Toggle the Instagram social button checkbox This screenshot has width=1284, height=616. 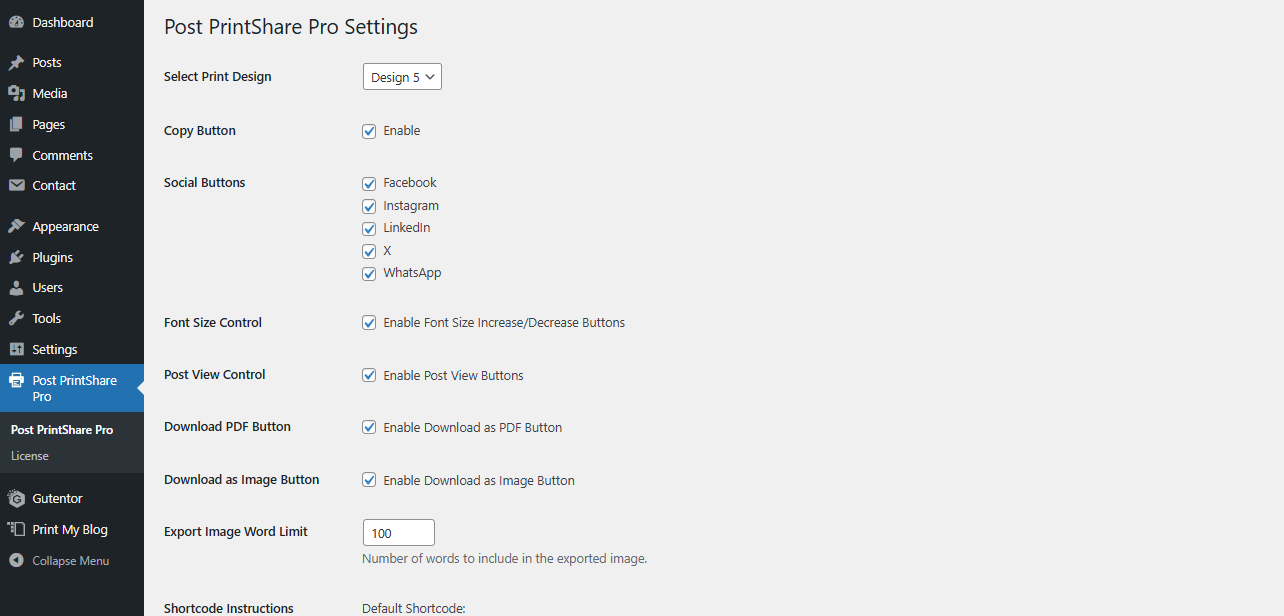[x=369, y=206]
